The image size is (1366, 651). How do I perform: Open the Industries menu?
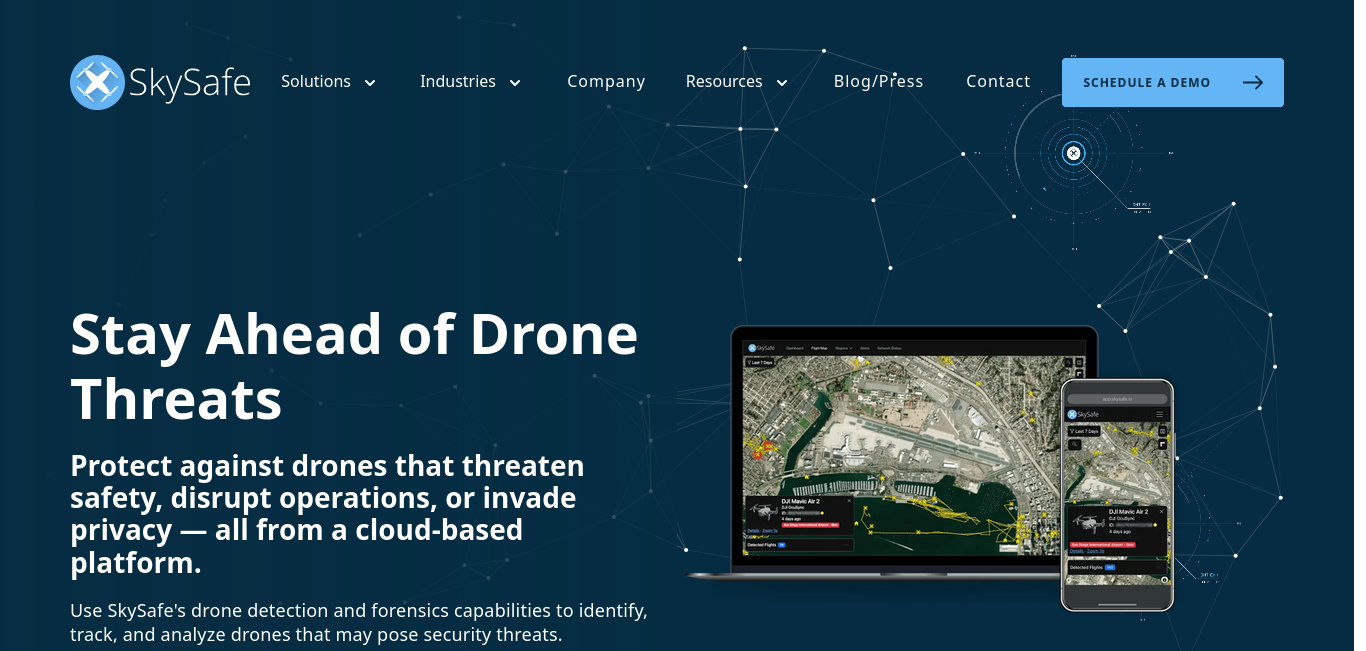coord(458,82)
